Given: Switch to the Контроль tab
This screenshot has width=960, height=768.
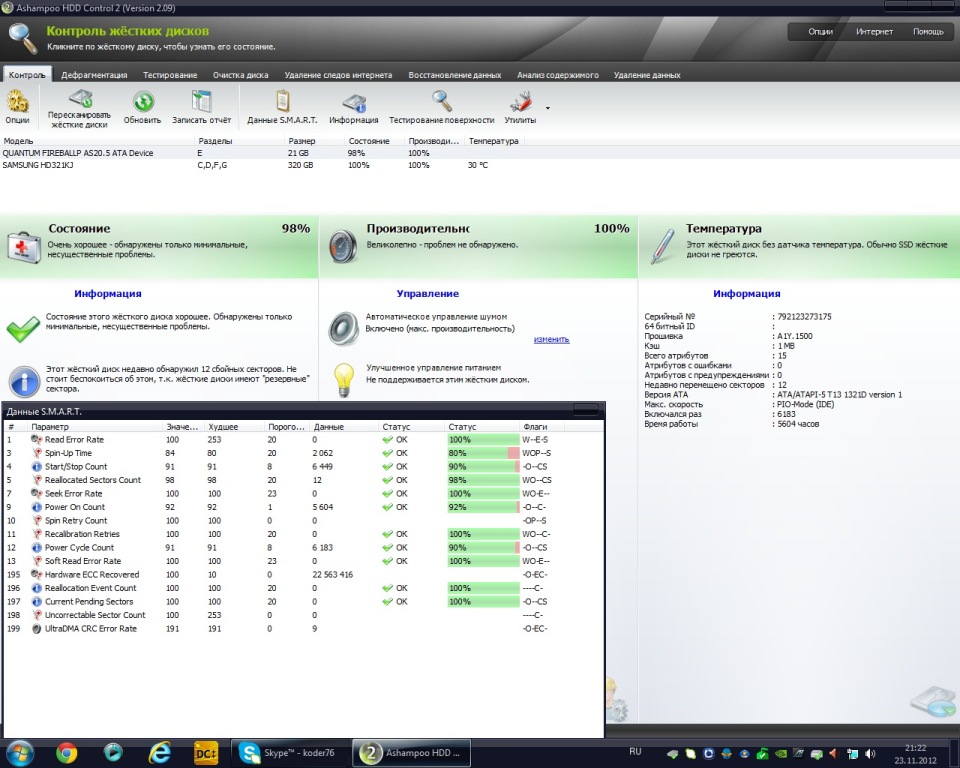Looking at the screenshot, I should [27, 75].
